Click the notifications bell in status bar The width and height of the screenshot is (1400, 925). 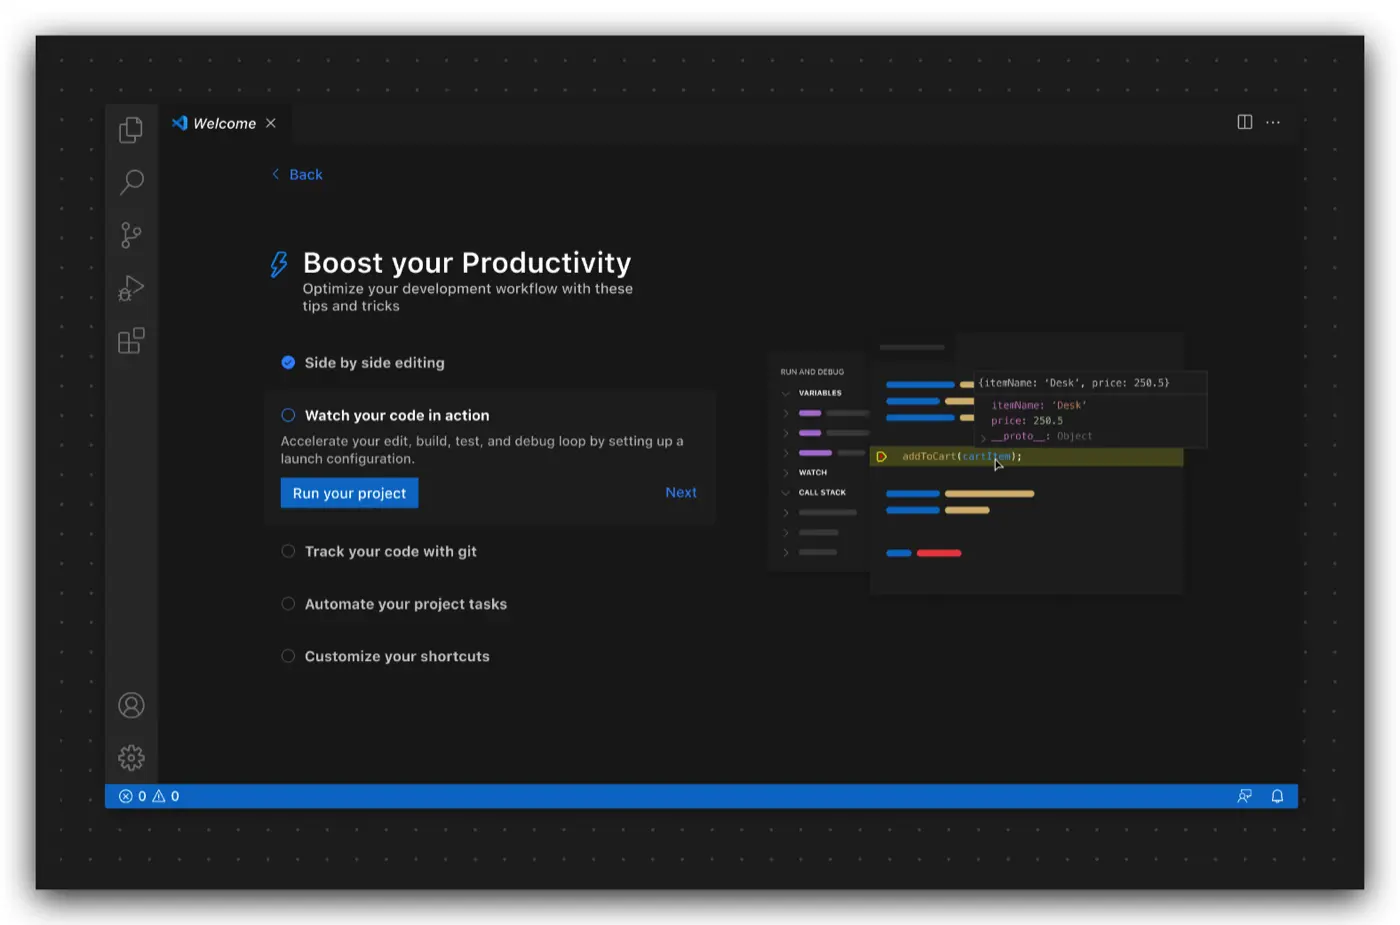point(1277,796)
